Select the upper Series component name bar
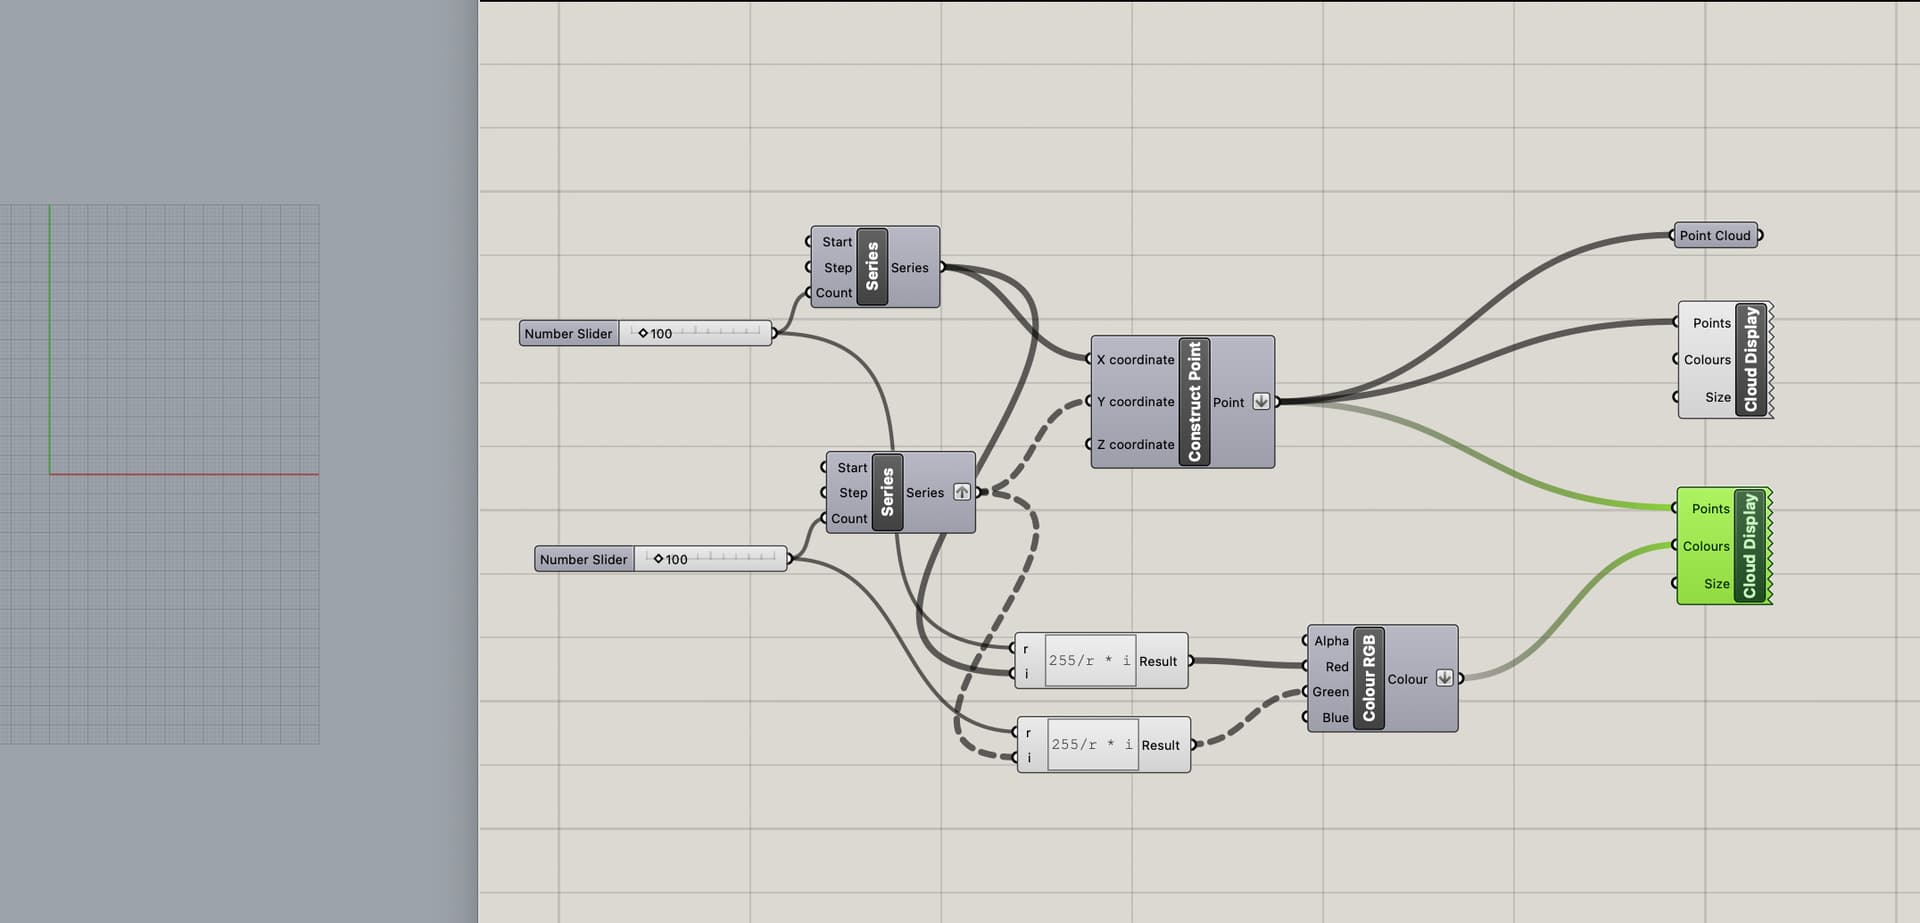Image resolution: width=1920 pixels, height=923 pixels. (872, 266)
